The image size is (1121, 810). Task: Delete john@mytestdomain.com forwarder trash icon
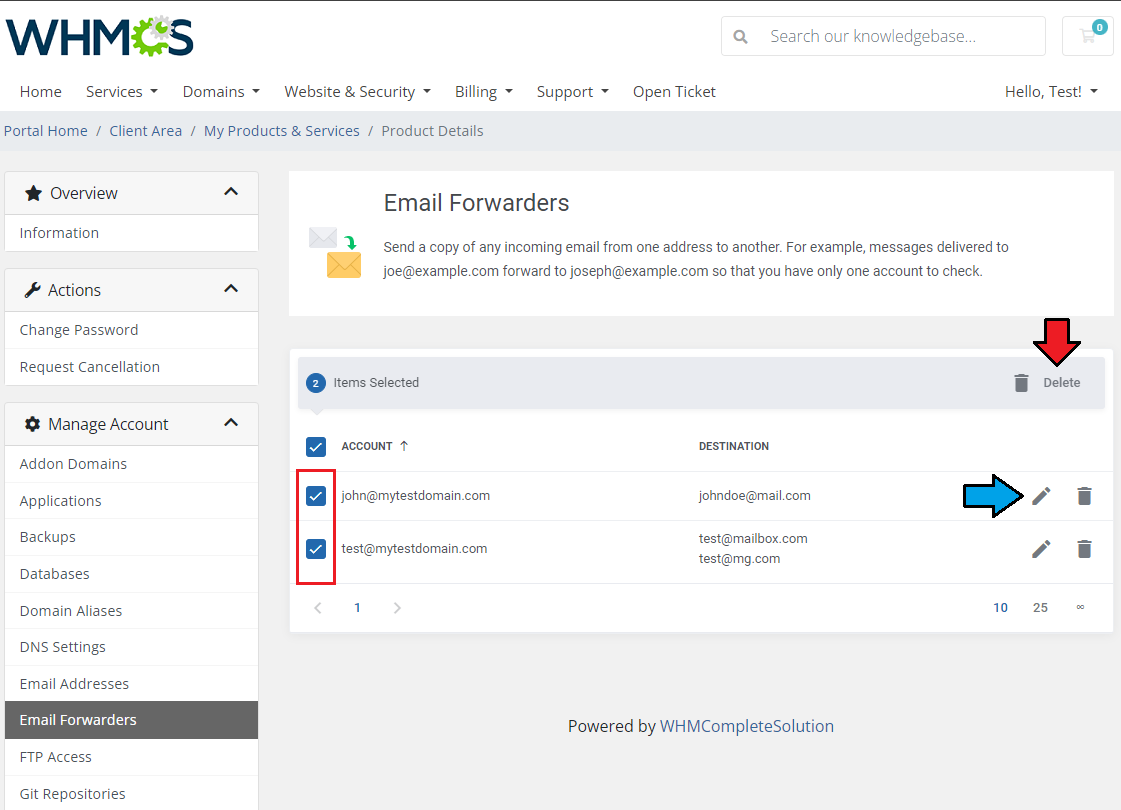[1085, 495]
